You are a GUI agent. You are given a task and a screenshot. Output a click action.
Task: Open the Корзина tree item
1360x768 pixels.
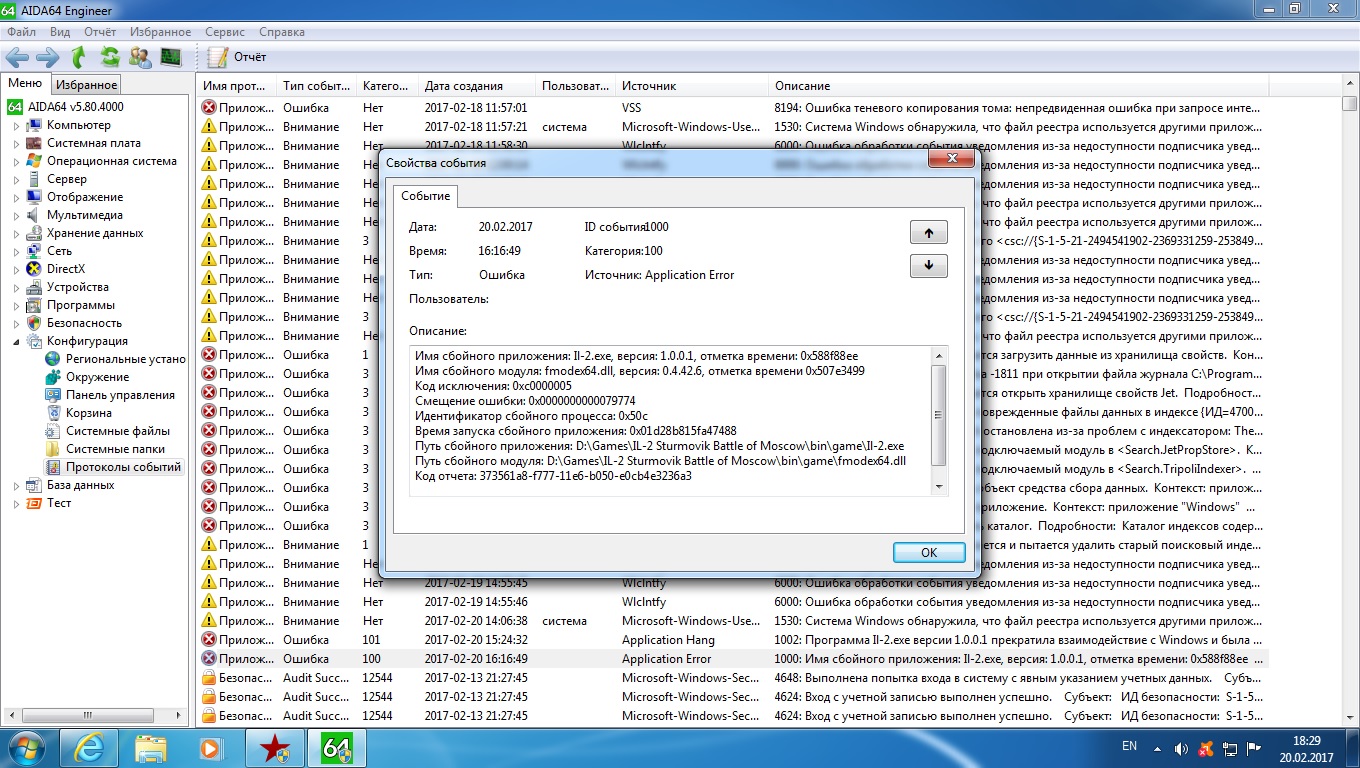point(79,413)
